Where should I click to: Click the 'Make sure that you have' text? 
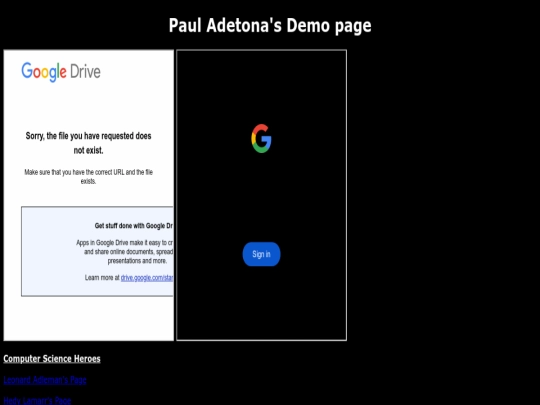coord(89,176)
